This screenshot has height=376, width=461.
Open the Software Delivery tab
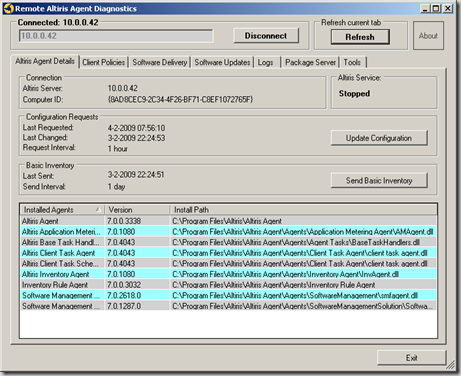point(160,62)
